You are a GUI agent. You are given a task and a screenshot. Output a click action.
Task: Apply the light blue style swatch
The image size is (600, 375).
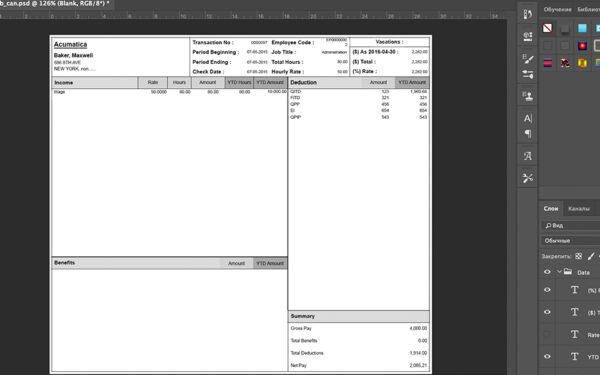[x=582, y=28]
